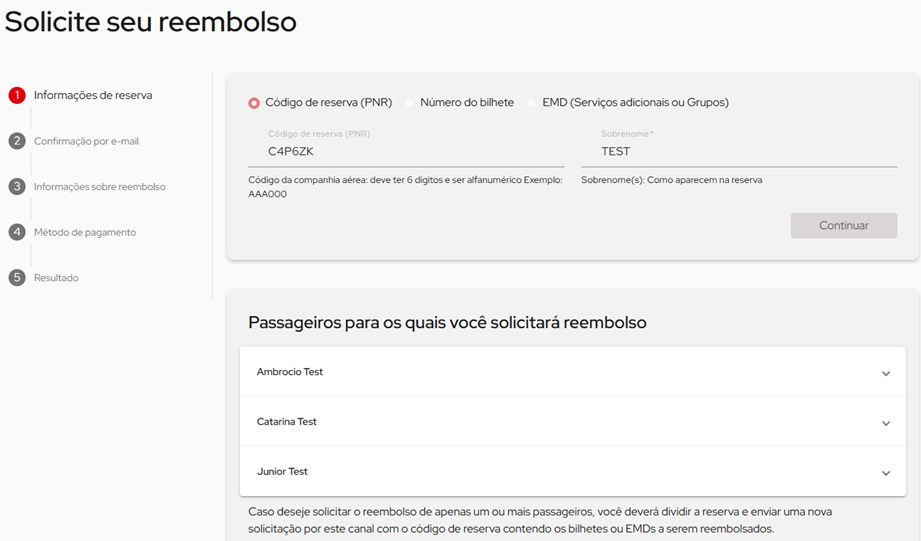The height and width of the screenshot is (541, 921).
Task: Open the Informações sobre reembolso step
Action: (100, 187)
